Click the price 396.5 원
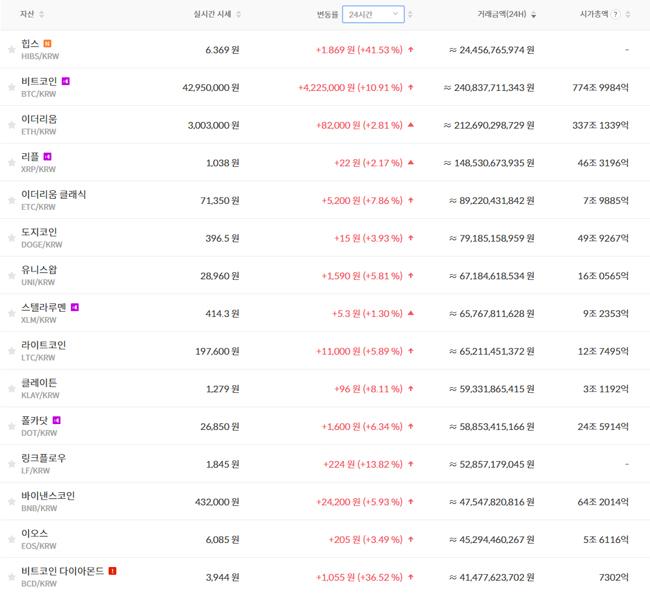This screenshot has height=593, width=650. coord(222,238)
